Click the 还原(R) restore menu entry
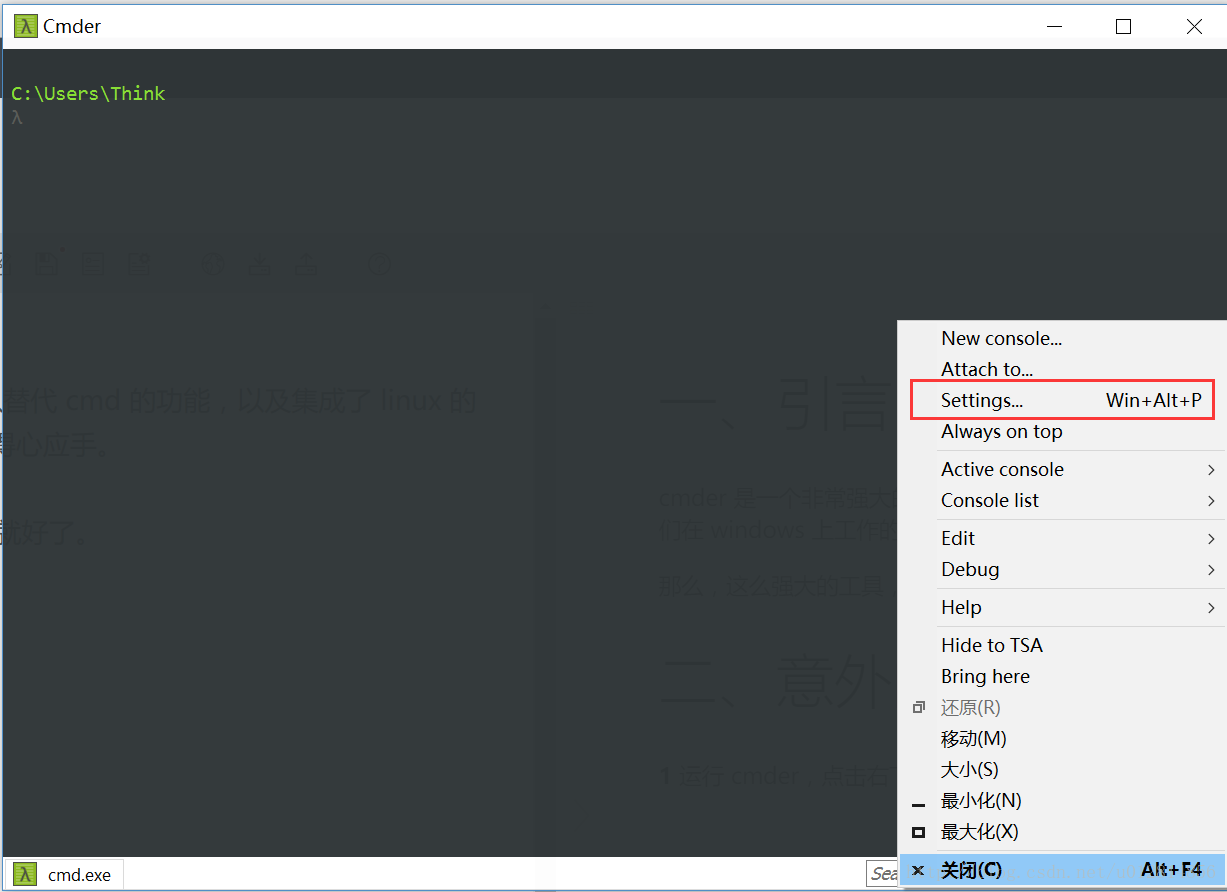Screen dimensions: 1227x892 click(1062, 707)
